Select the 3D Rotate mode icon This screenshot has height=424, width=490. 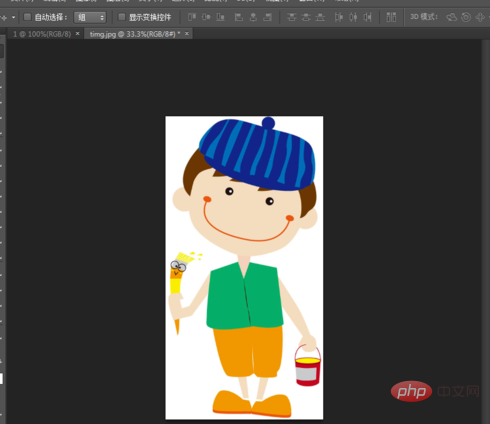[x=452, y=17]
